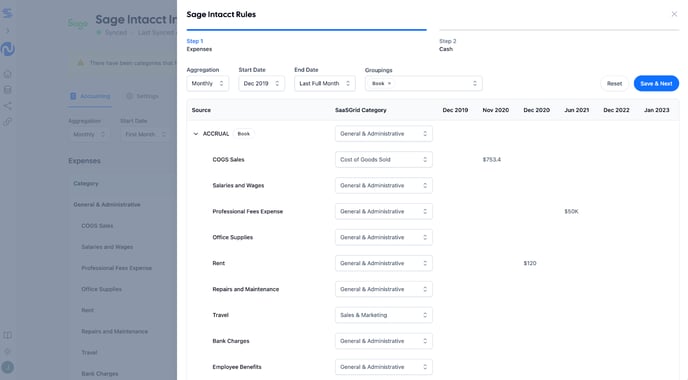
Task: Select the Employee Benefits source label
Action: pos(237,367)
